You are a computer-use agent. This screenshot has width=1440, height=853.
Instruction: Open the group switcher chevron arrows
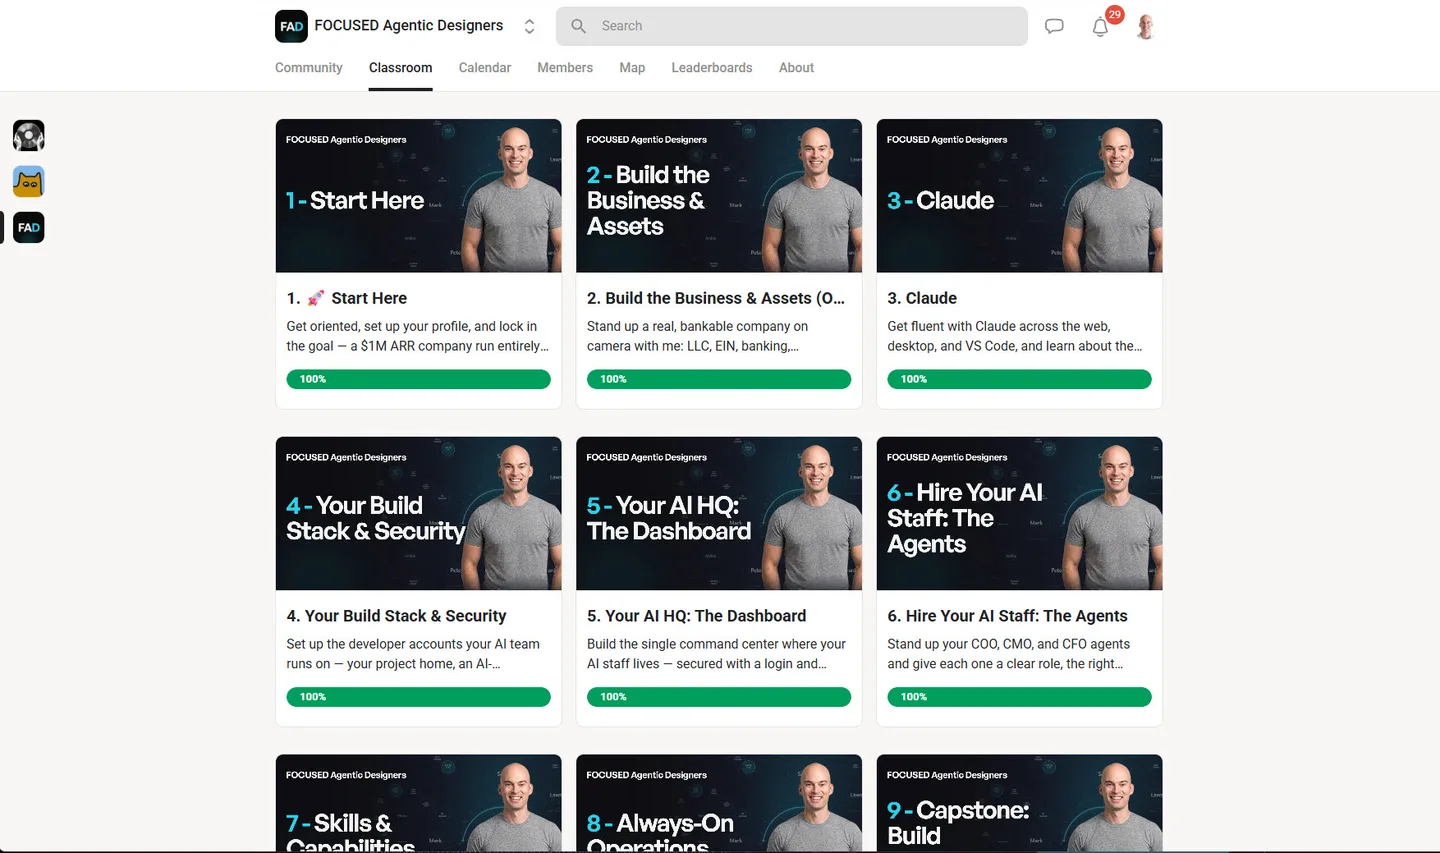click(530, 27)
